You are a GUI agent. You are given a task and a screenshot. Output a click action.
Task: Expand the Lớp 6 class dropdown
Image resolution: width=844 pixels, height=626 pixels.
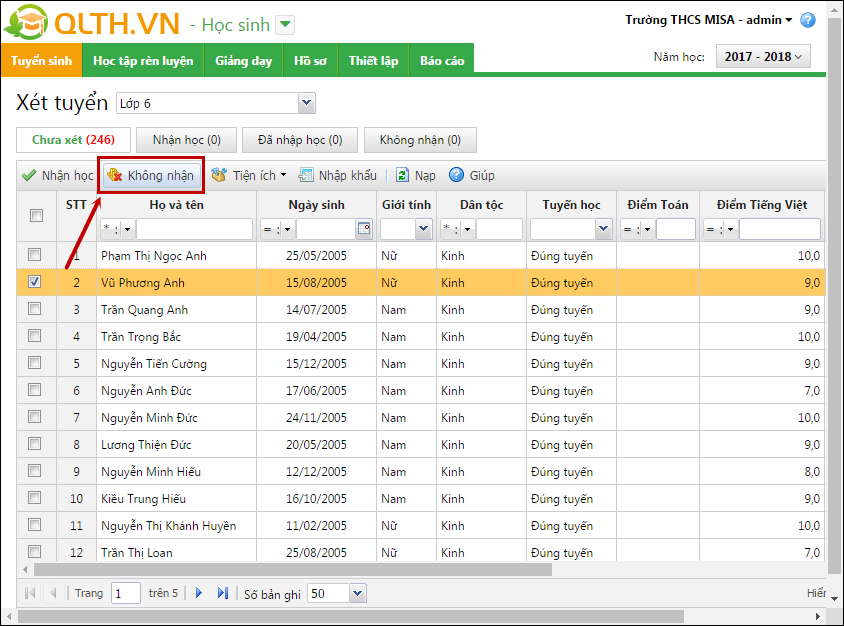click(306, 103)
